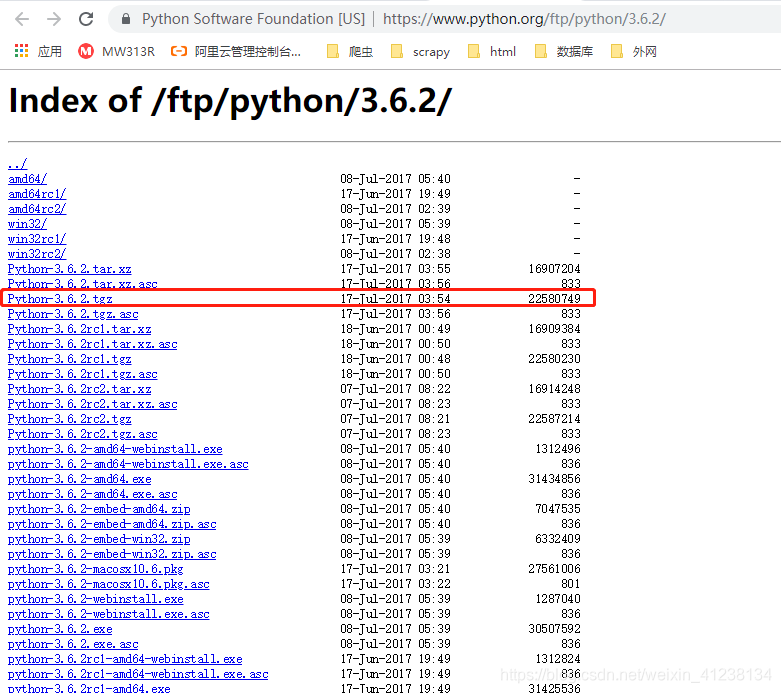Click the file size 22580749
This screenshot has height=693, width=781.
click(554, 299)
